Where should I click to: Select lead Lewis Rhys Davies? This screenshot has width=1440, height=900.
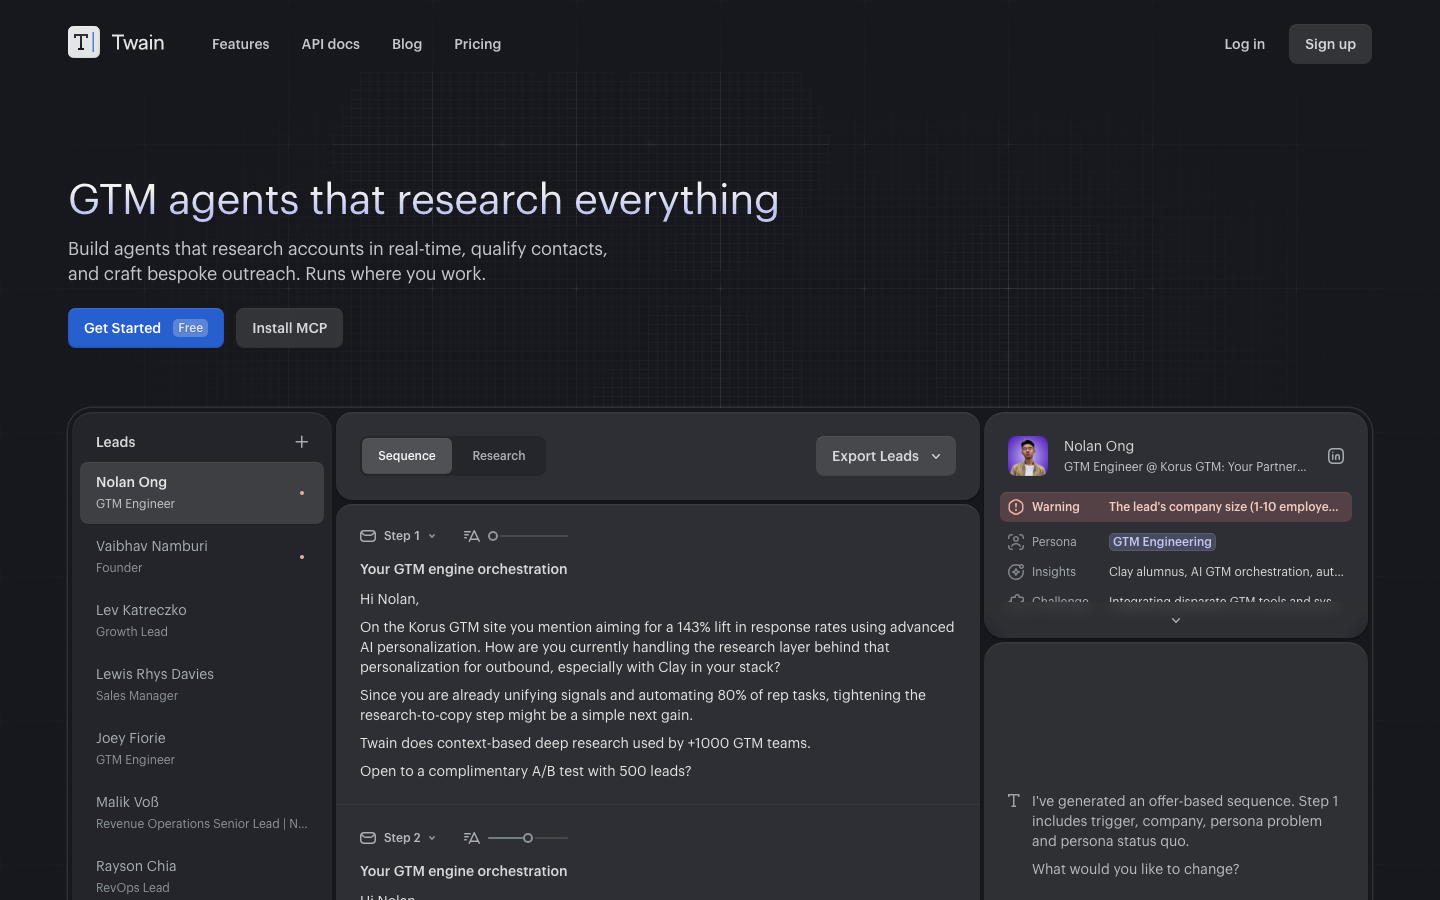[202, 685]
